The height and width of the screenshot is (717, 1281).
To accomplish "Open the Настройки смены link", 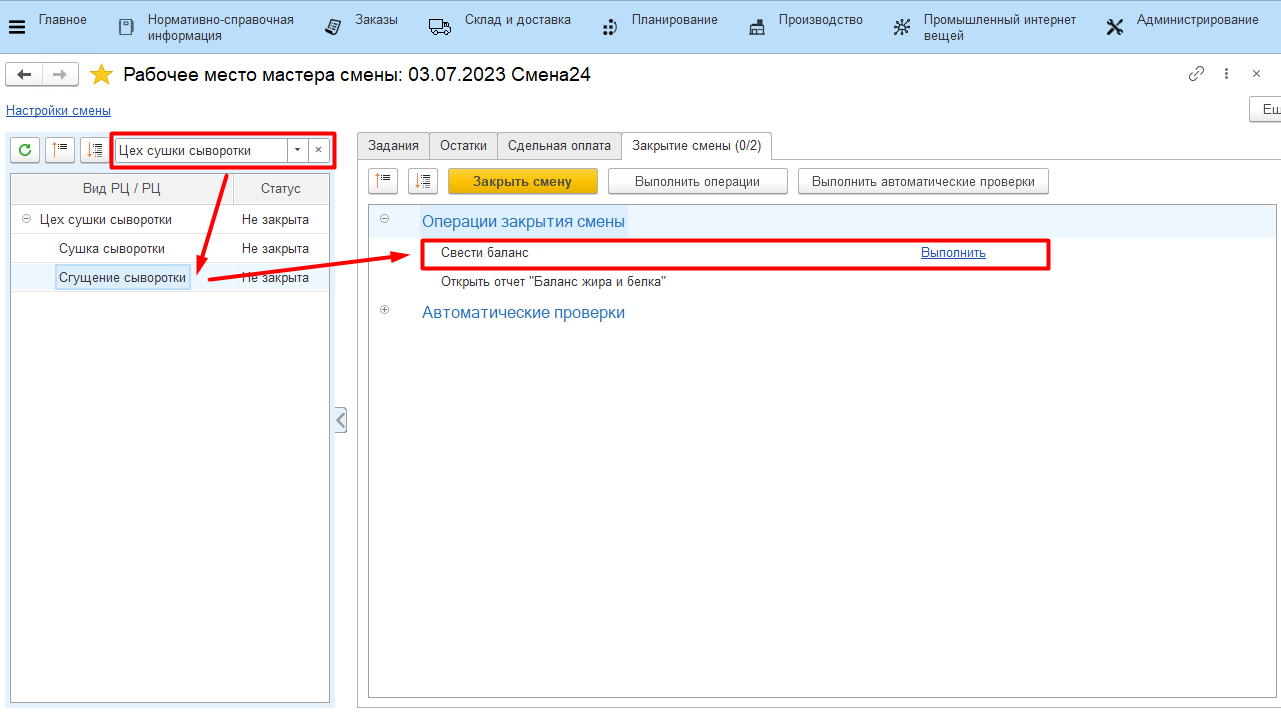I will pos(58,111).
